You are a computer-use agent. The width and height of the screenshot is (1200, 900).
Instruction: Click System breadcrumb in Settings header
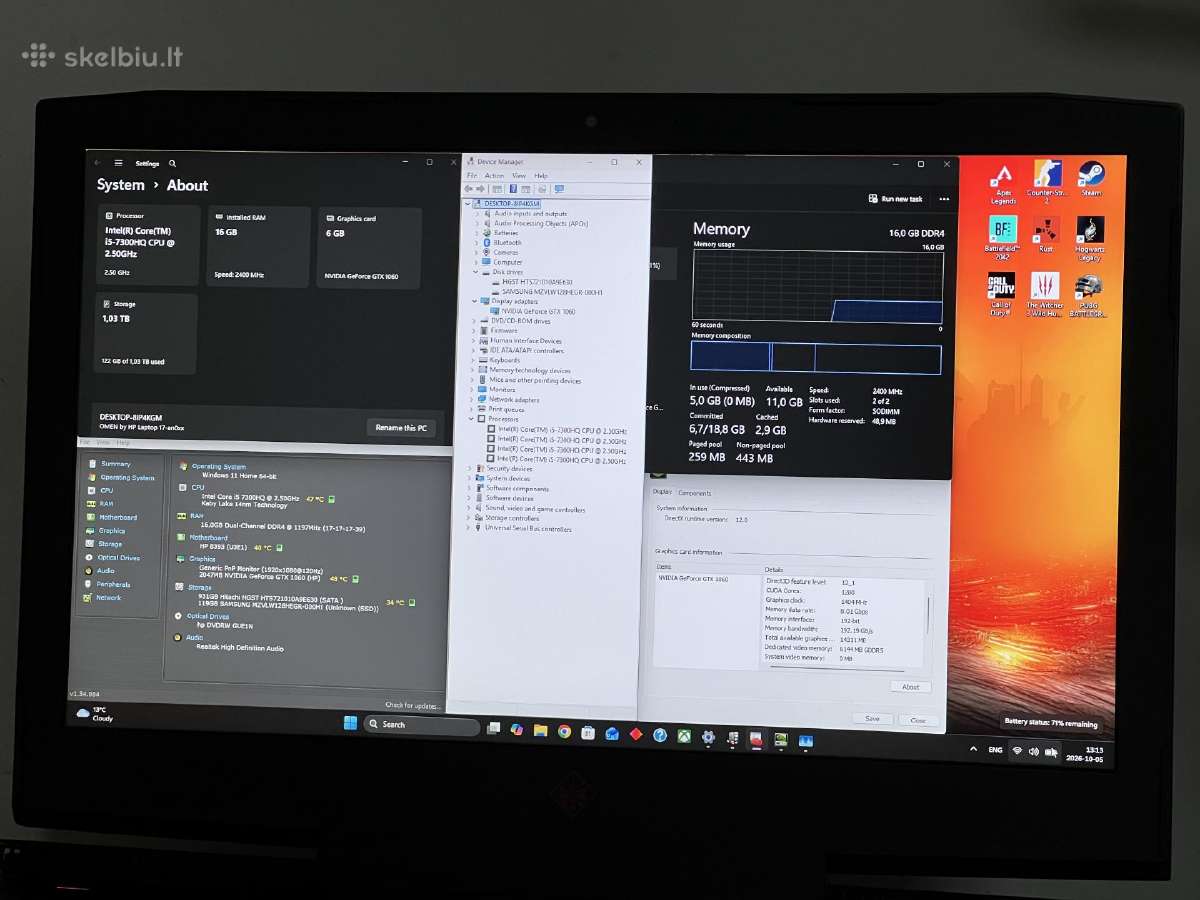pos(121,185)
